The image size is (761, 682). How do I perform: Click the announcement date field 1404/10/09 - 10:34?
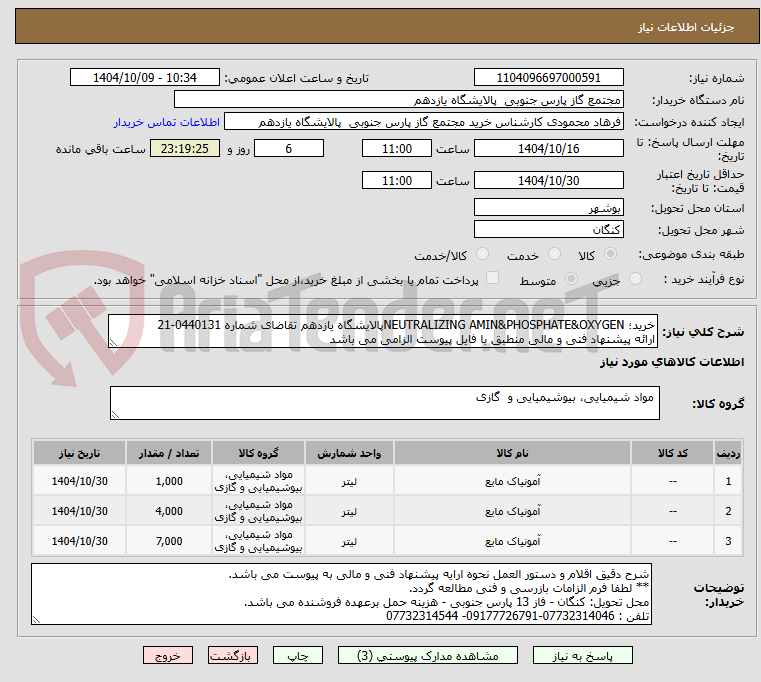click(145, 78)
